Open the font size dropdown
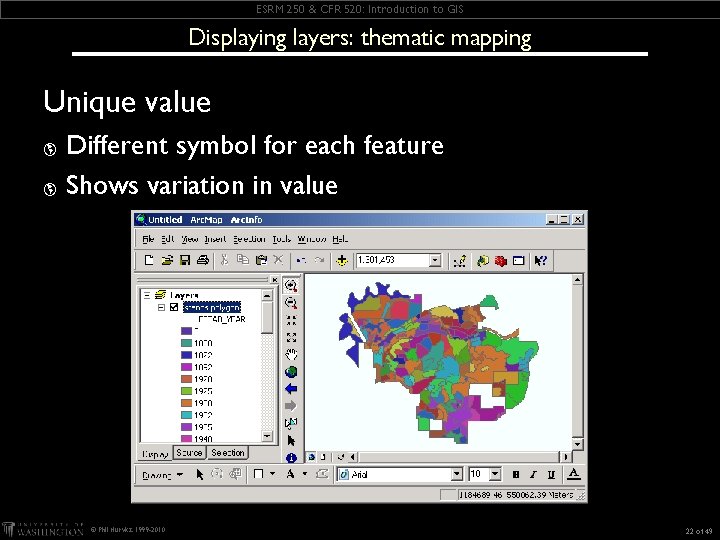Viewport: 720px width, 540px height. 495,474
